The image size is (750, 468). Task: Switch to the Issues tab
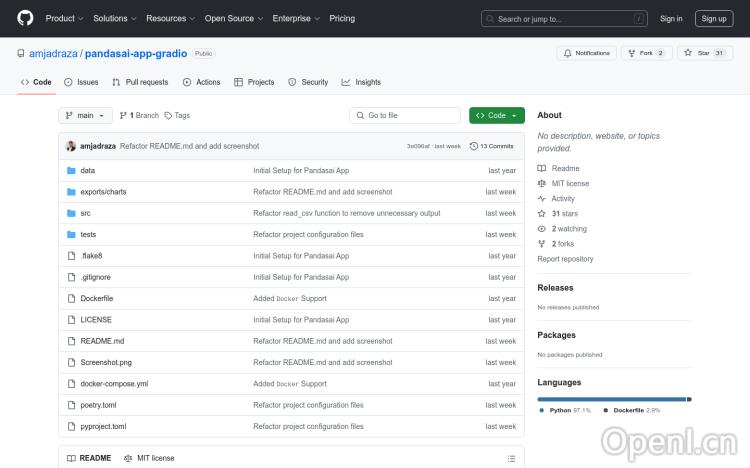click(x=81, y=82)
